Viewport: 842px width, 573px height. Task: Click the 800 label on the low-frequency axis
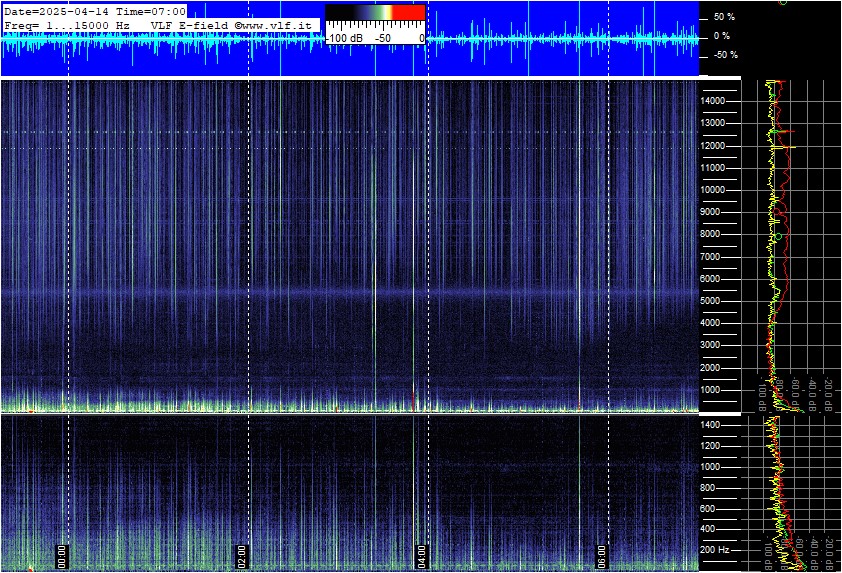pyautogui.click(x=708, y=488)
